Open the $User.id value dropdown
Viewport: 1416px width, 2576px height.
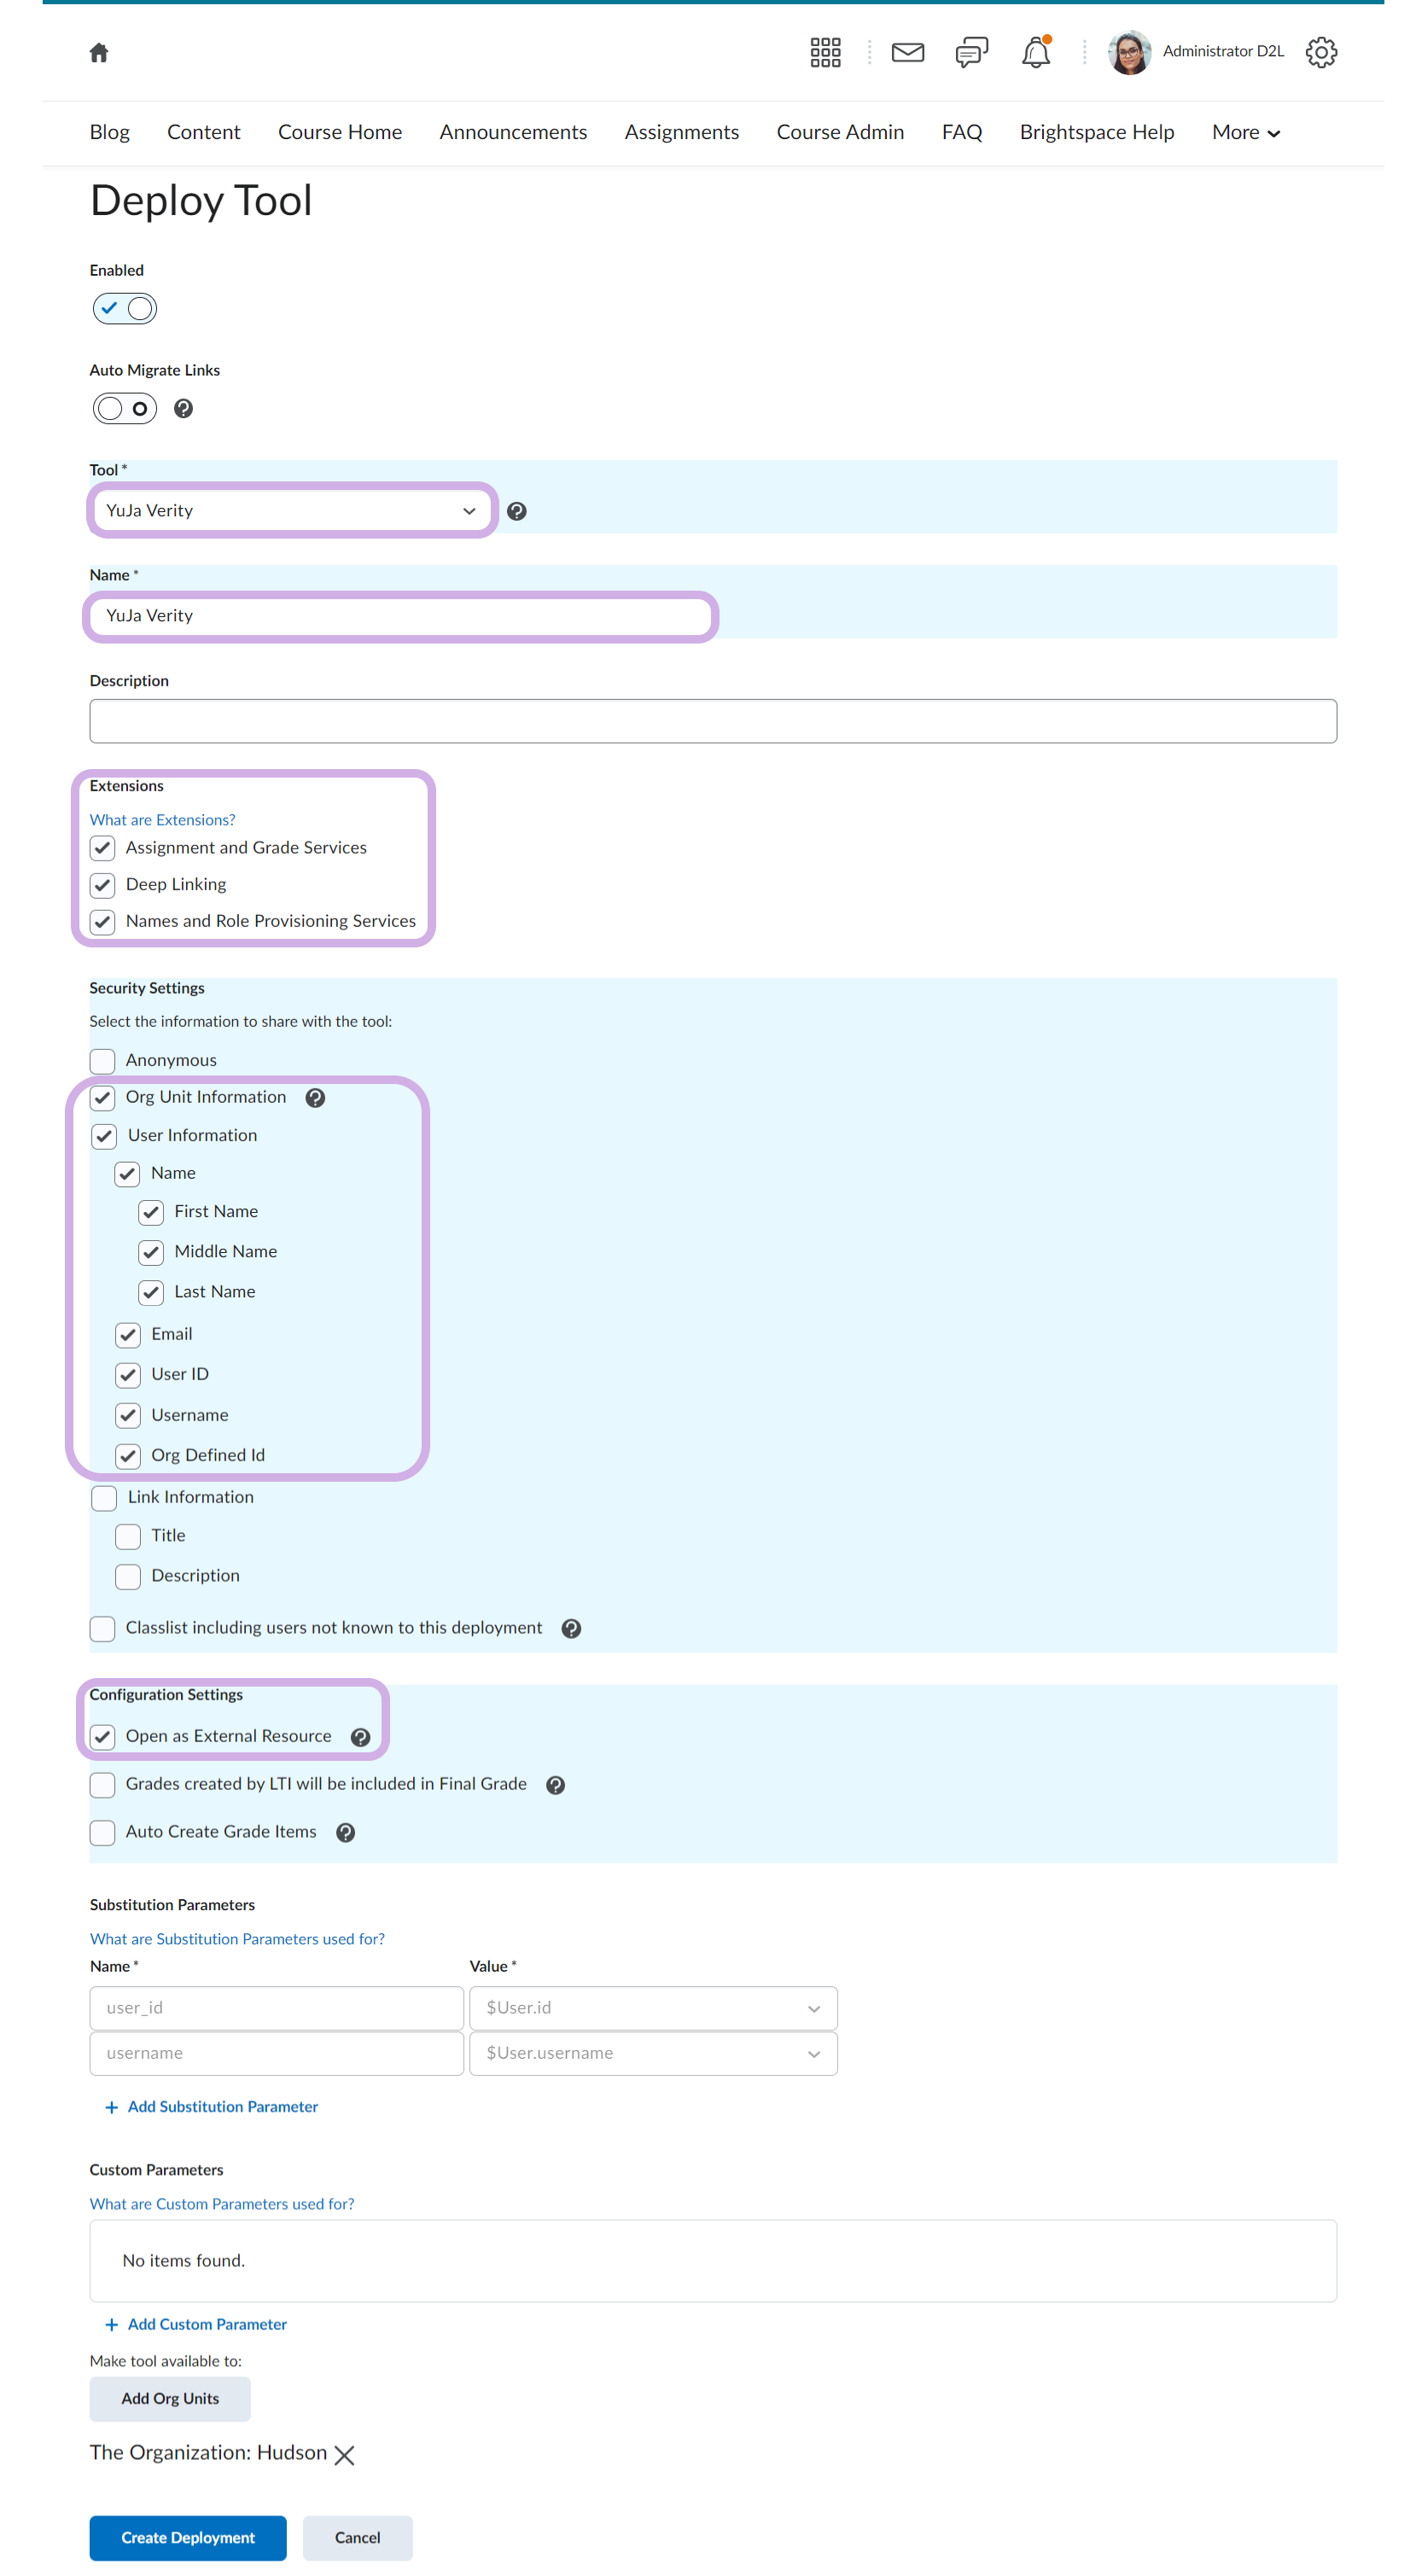click(653, 2007)
